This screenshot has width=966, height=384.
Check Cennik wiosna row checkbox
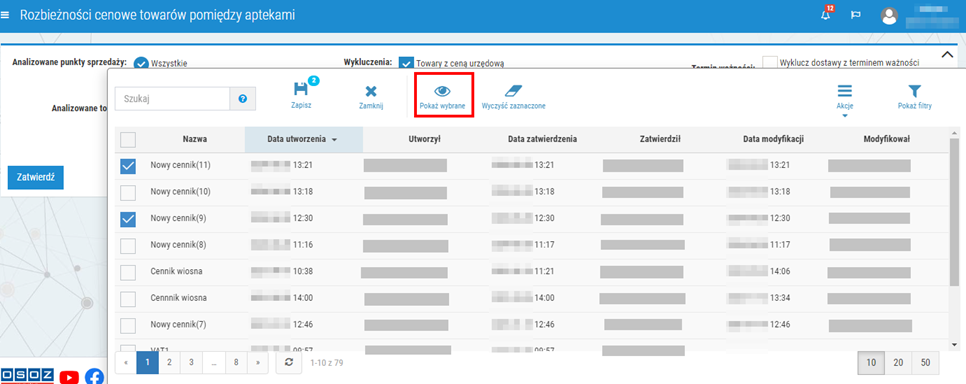tap(128, 272)
